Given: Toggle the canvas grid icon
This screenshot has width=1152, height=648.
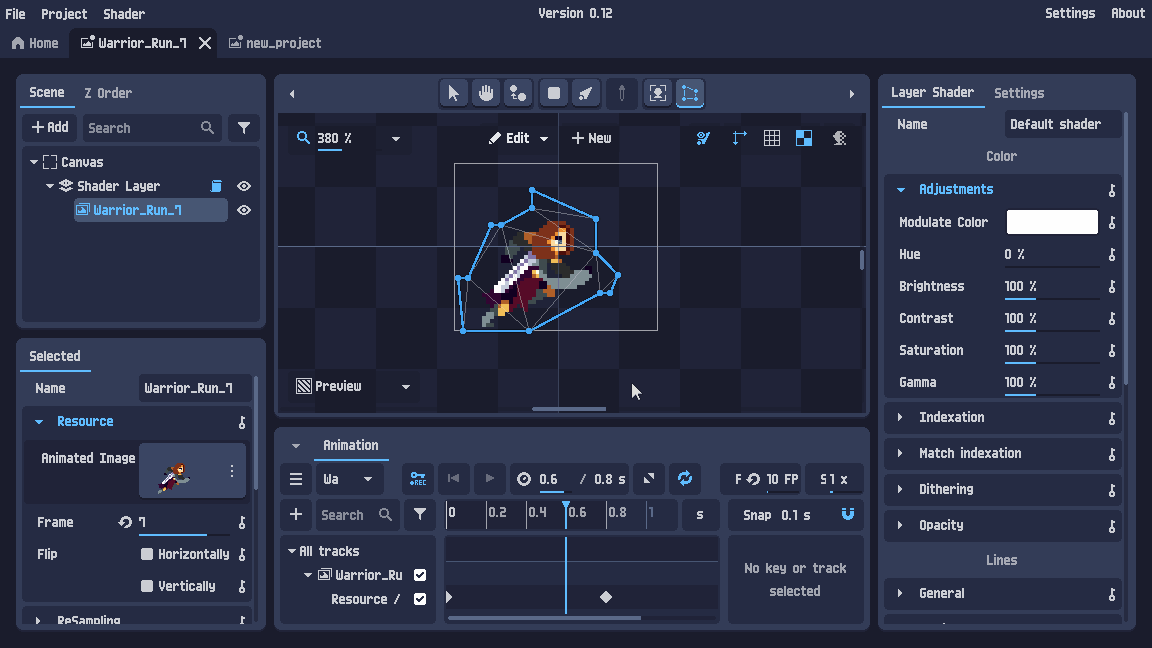Looking at the screenshot, I should click(771, 138).
